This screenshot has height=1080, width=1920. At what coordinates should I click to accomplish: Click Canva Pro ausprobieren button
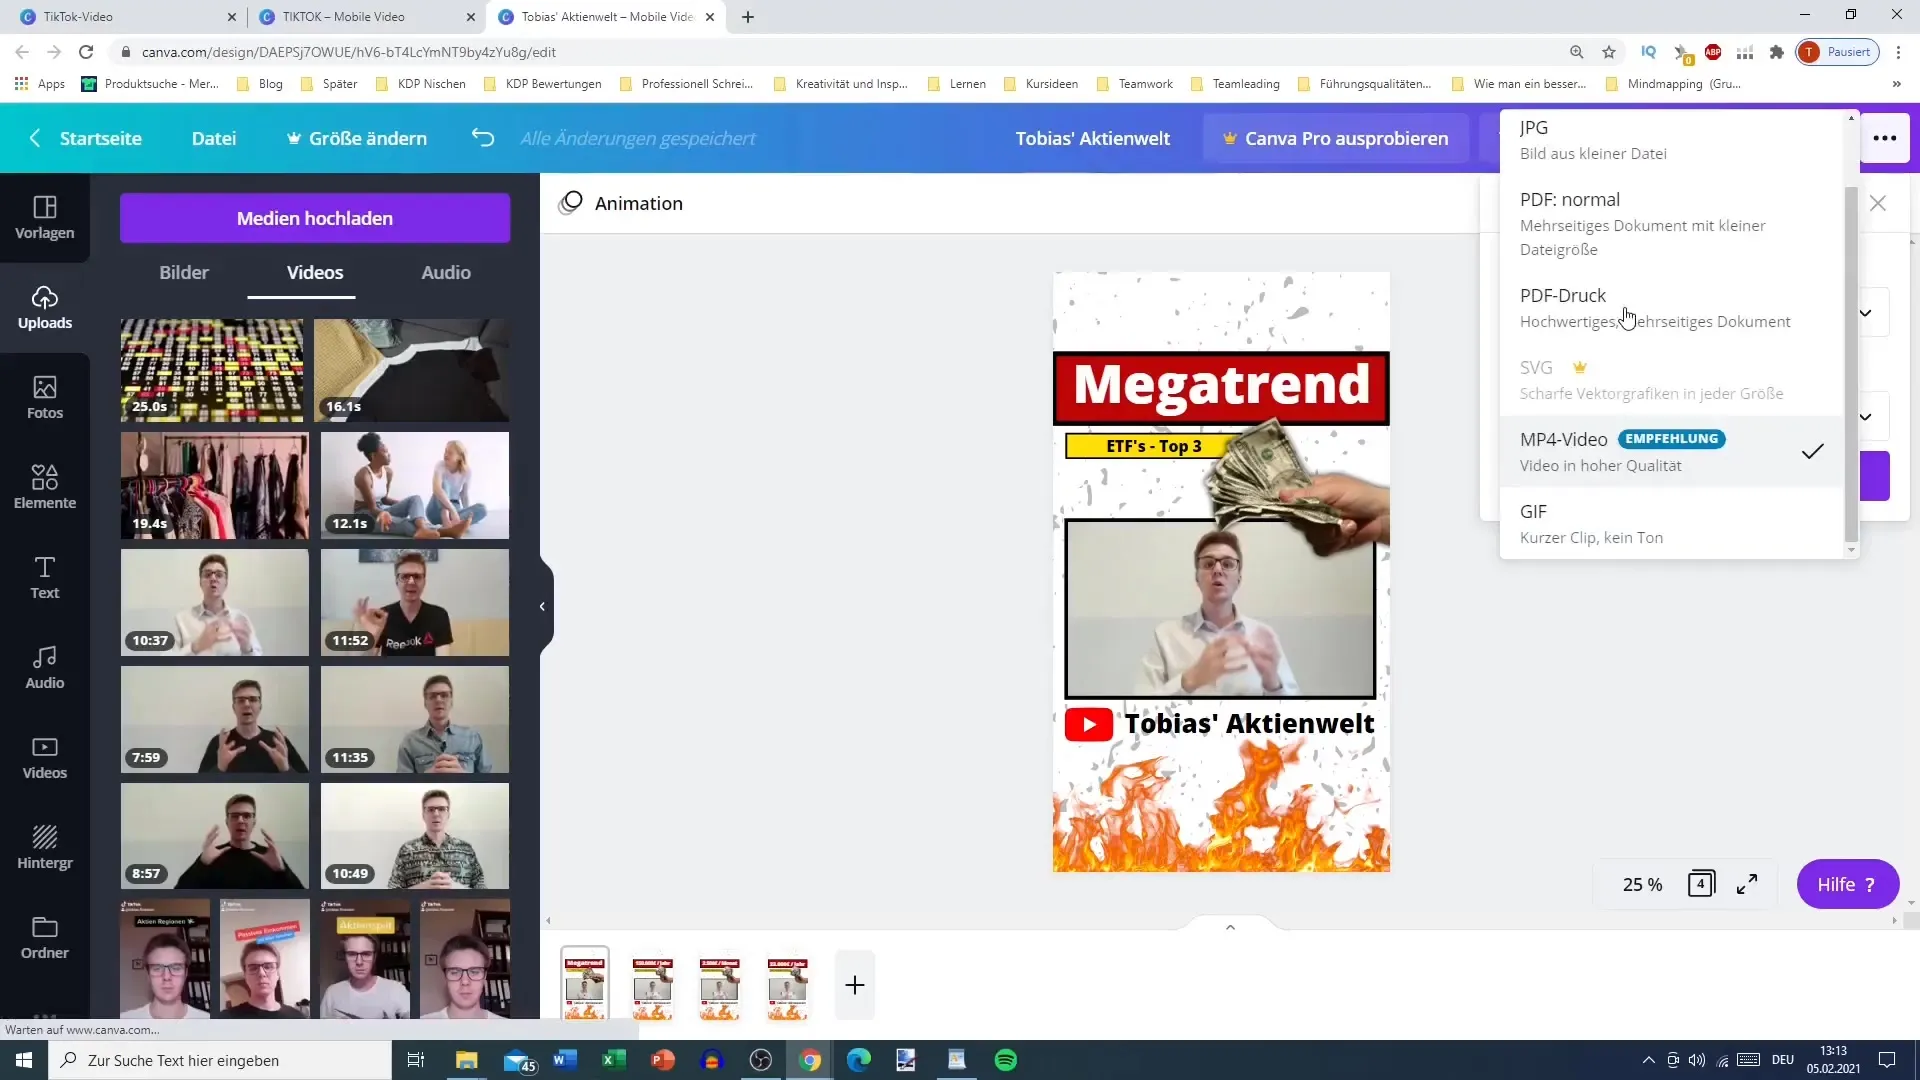(1335, 138)
